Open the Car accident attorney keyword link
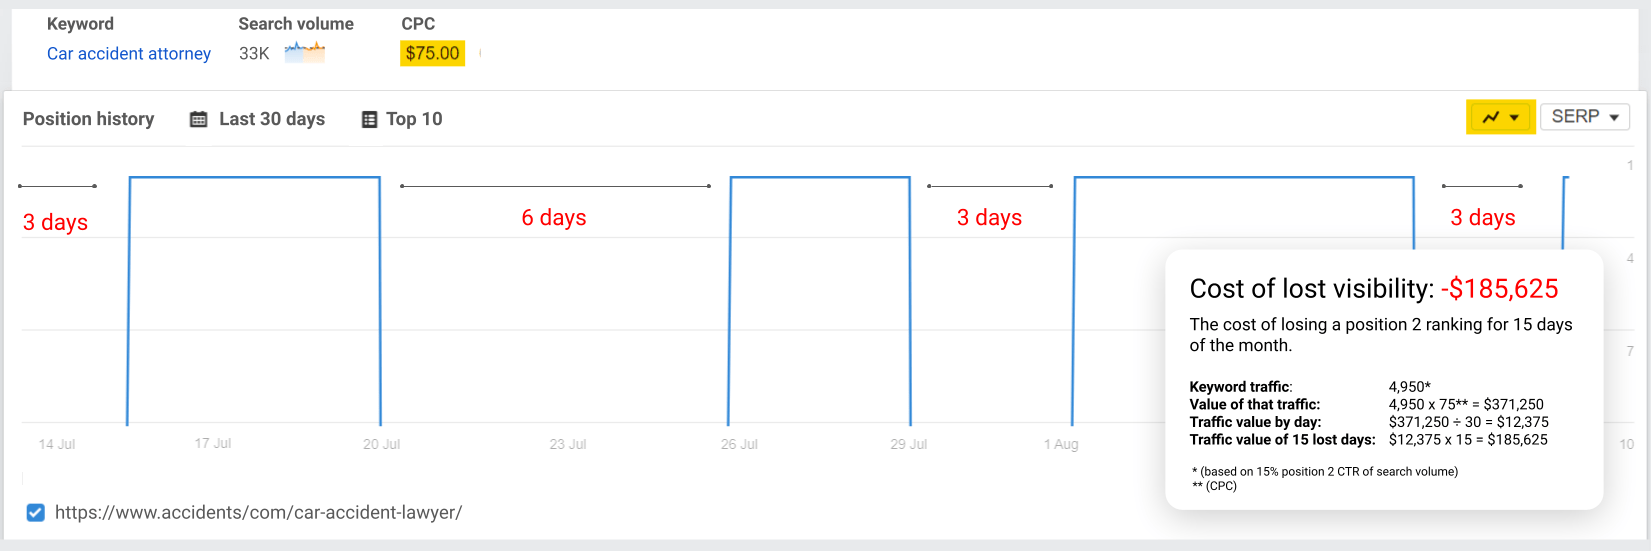This screenshot has width=1651, height=551. click(129, 54)
